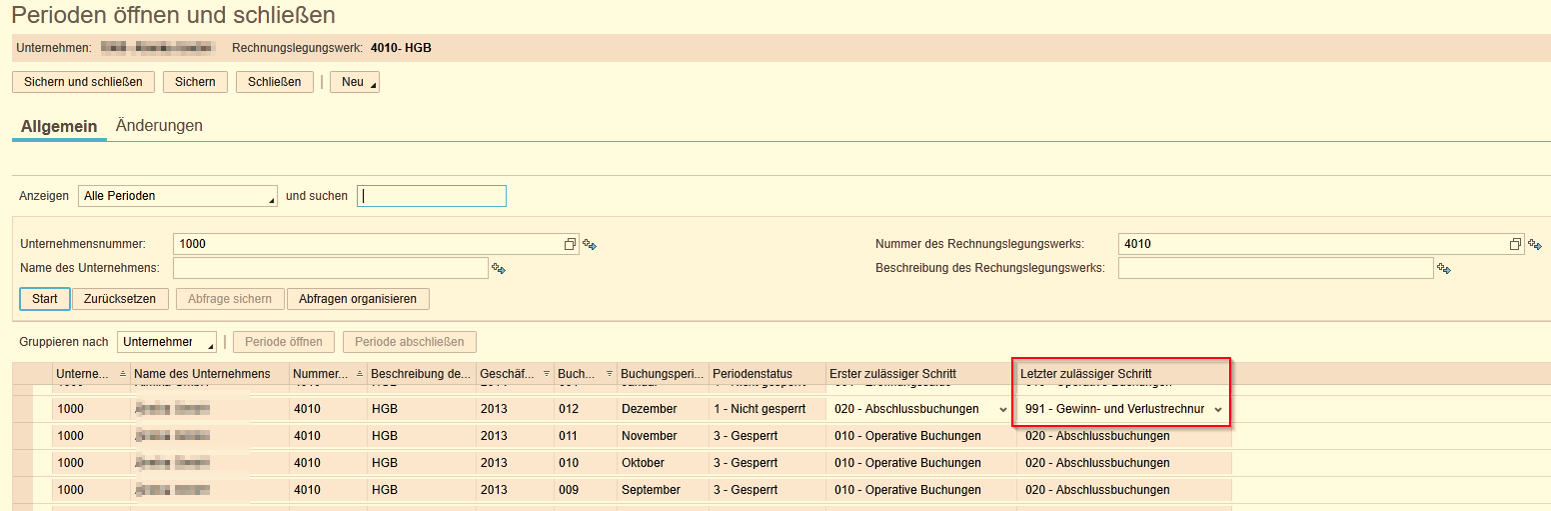Image resolution: width=1551 pixels, height=511 pixels.
Task: Open the Gruppieren nach dropdown
Action: tap(167, 342)
